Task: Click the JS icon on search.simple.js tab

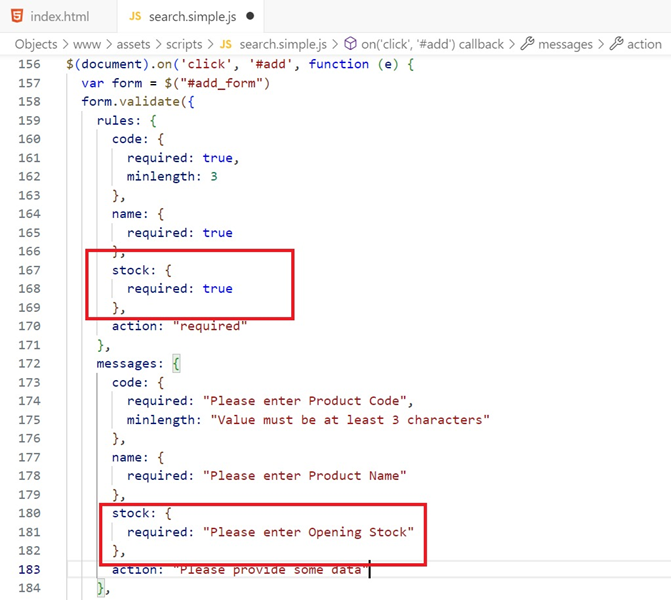Action: pyautogui.click(x=131, y=17)
